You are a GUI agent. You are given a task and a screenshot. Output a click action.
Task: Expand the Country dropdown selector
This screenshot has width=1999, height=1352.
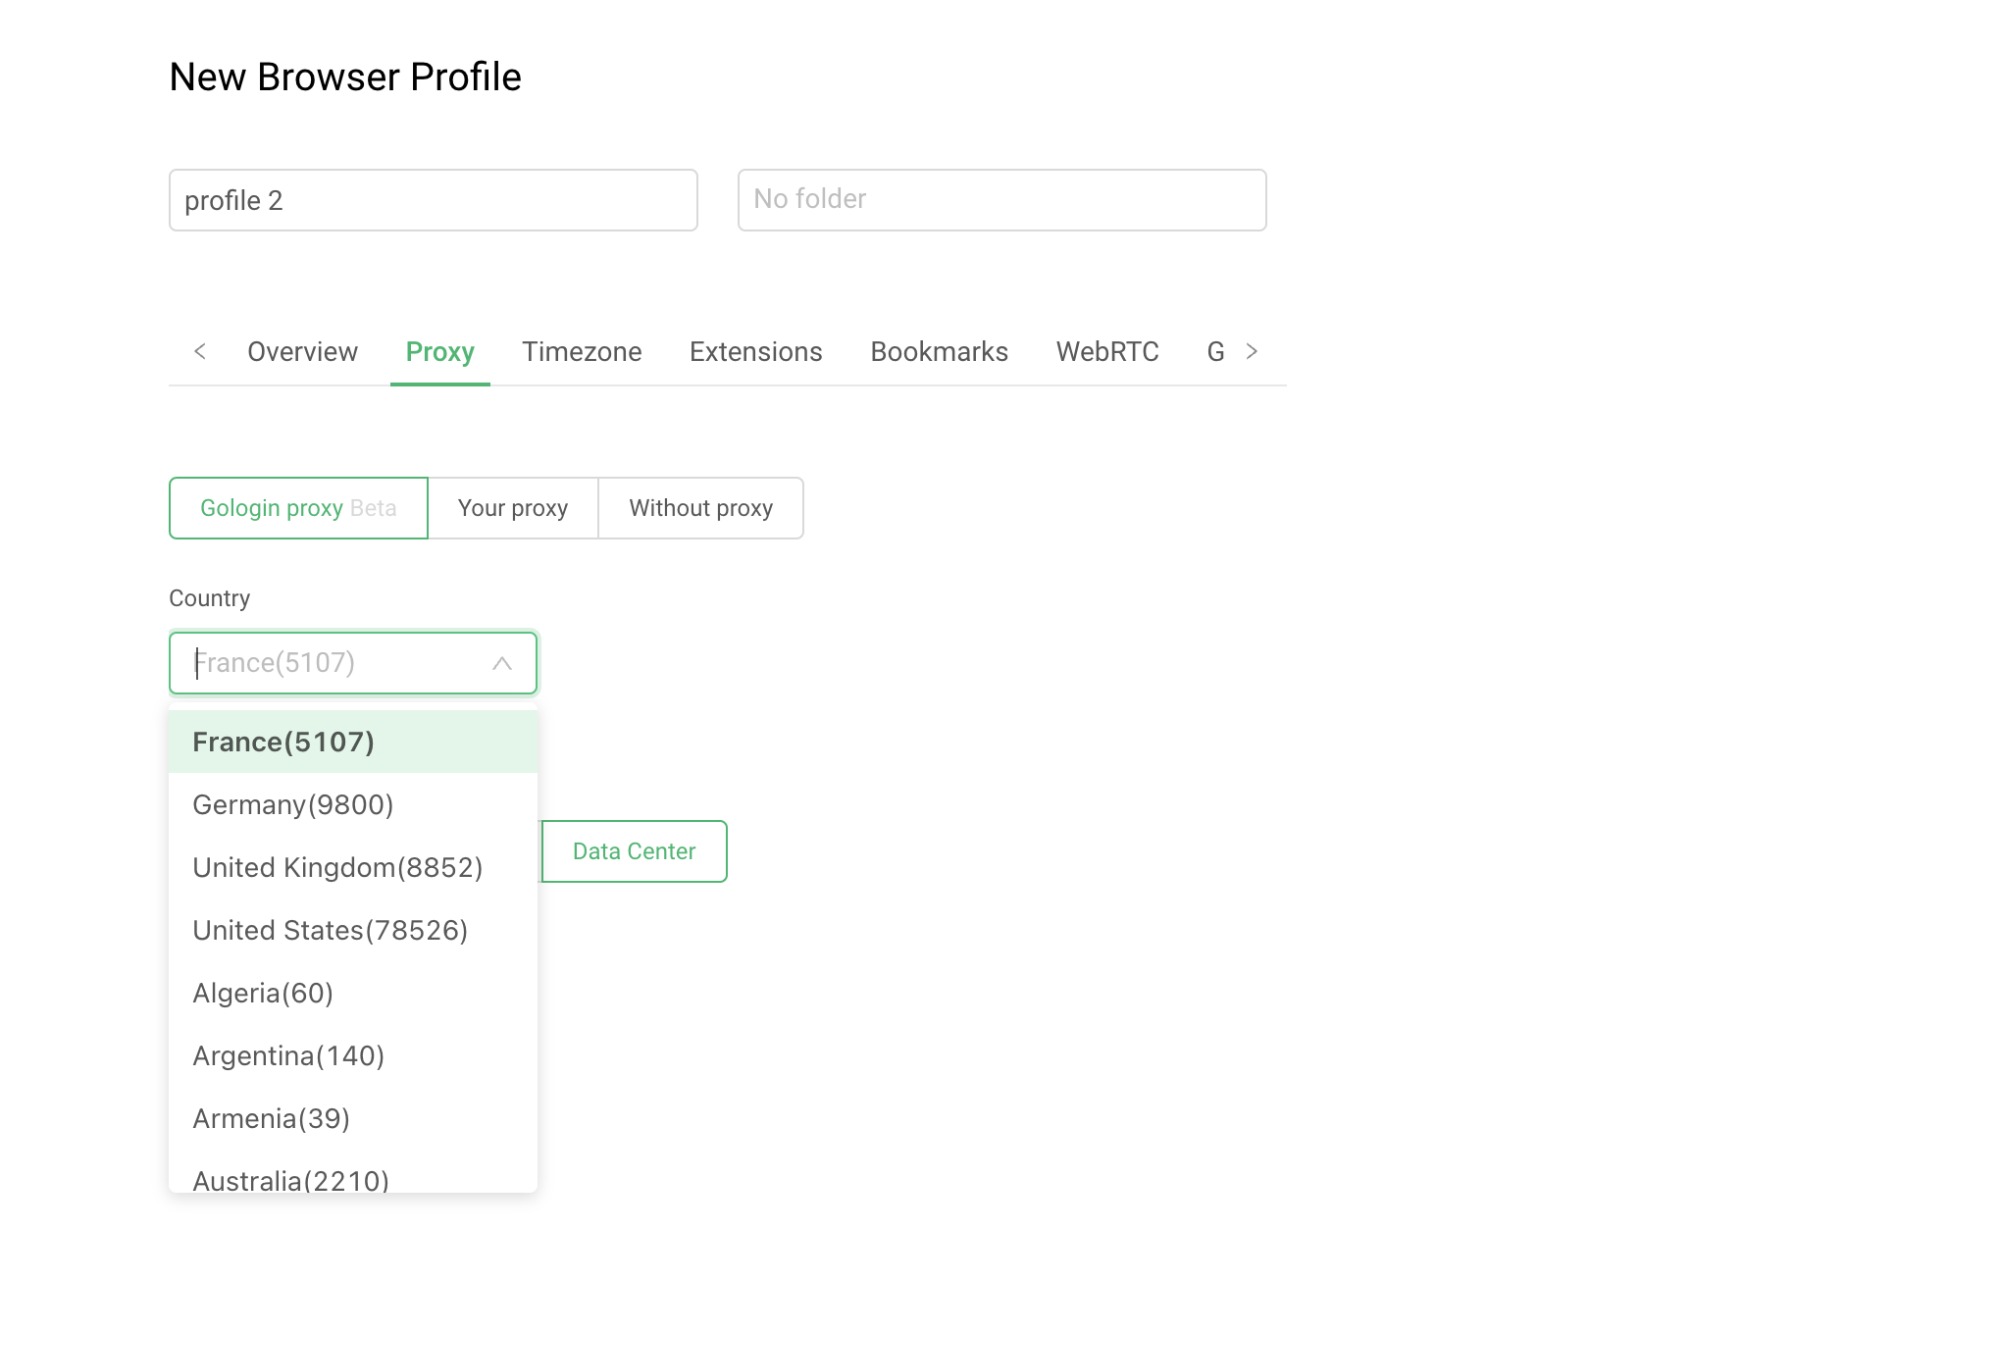coord(353,662)
